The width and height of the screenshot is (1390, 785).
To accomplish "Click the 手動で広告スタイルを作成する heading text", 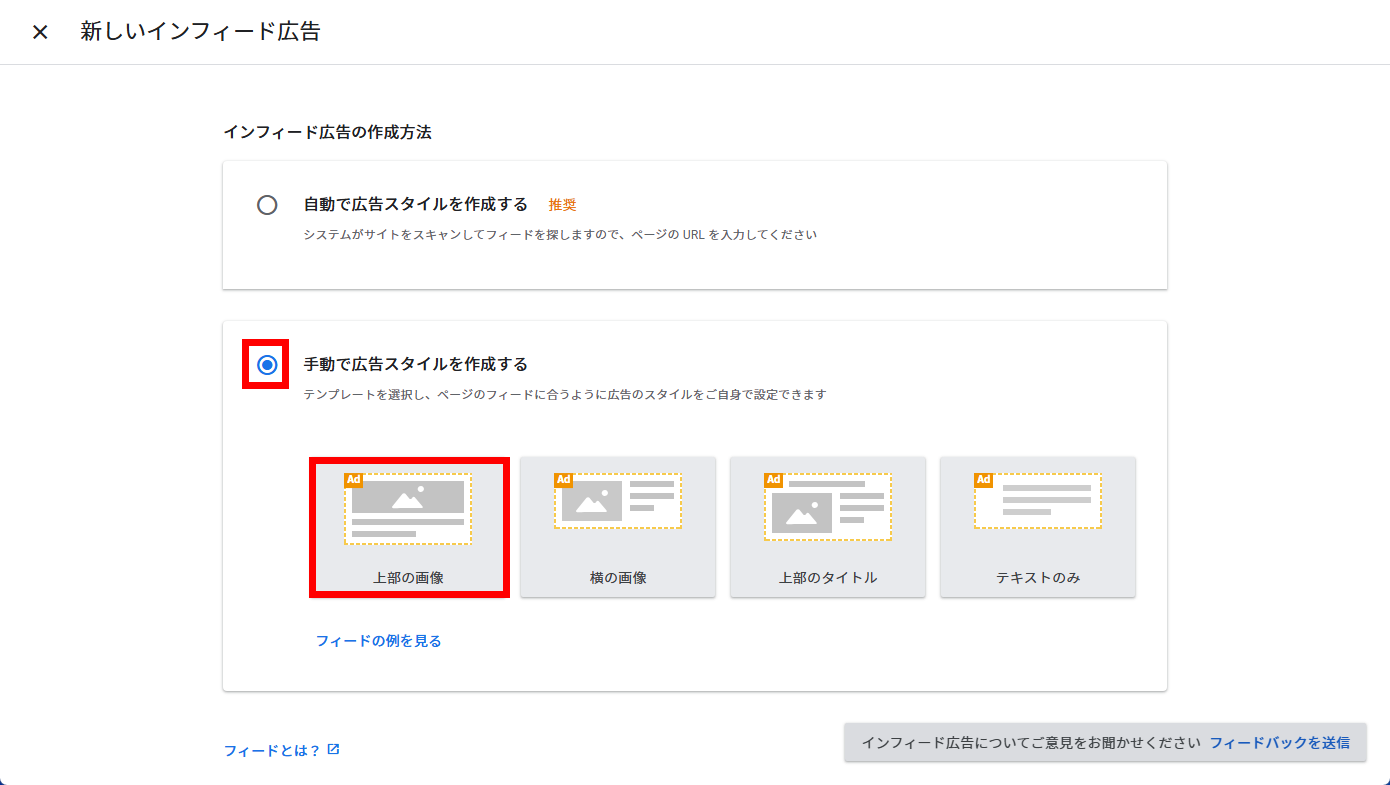I will pyautogui.click(x=415, y=364).
